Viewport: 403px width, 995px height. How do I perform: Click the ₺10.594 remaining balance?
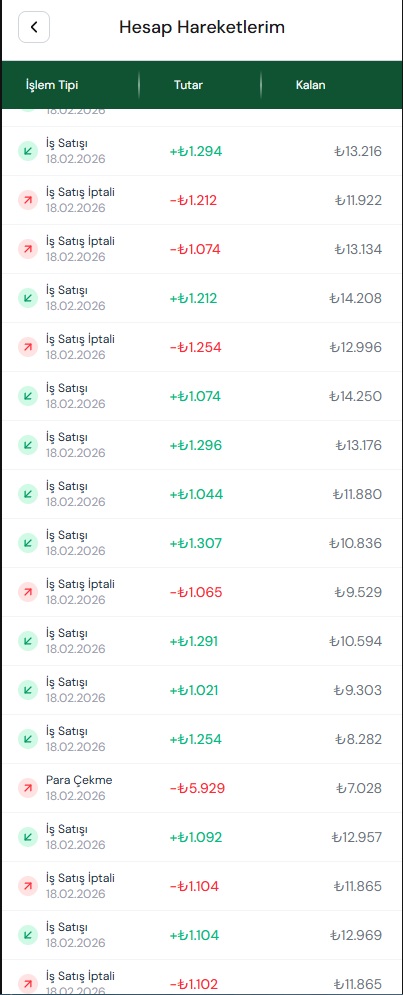pyautogui.click(x=355, y=641)
